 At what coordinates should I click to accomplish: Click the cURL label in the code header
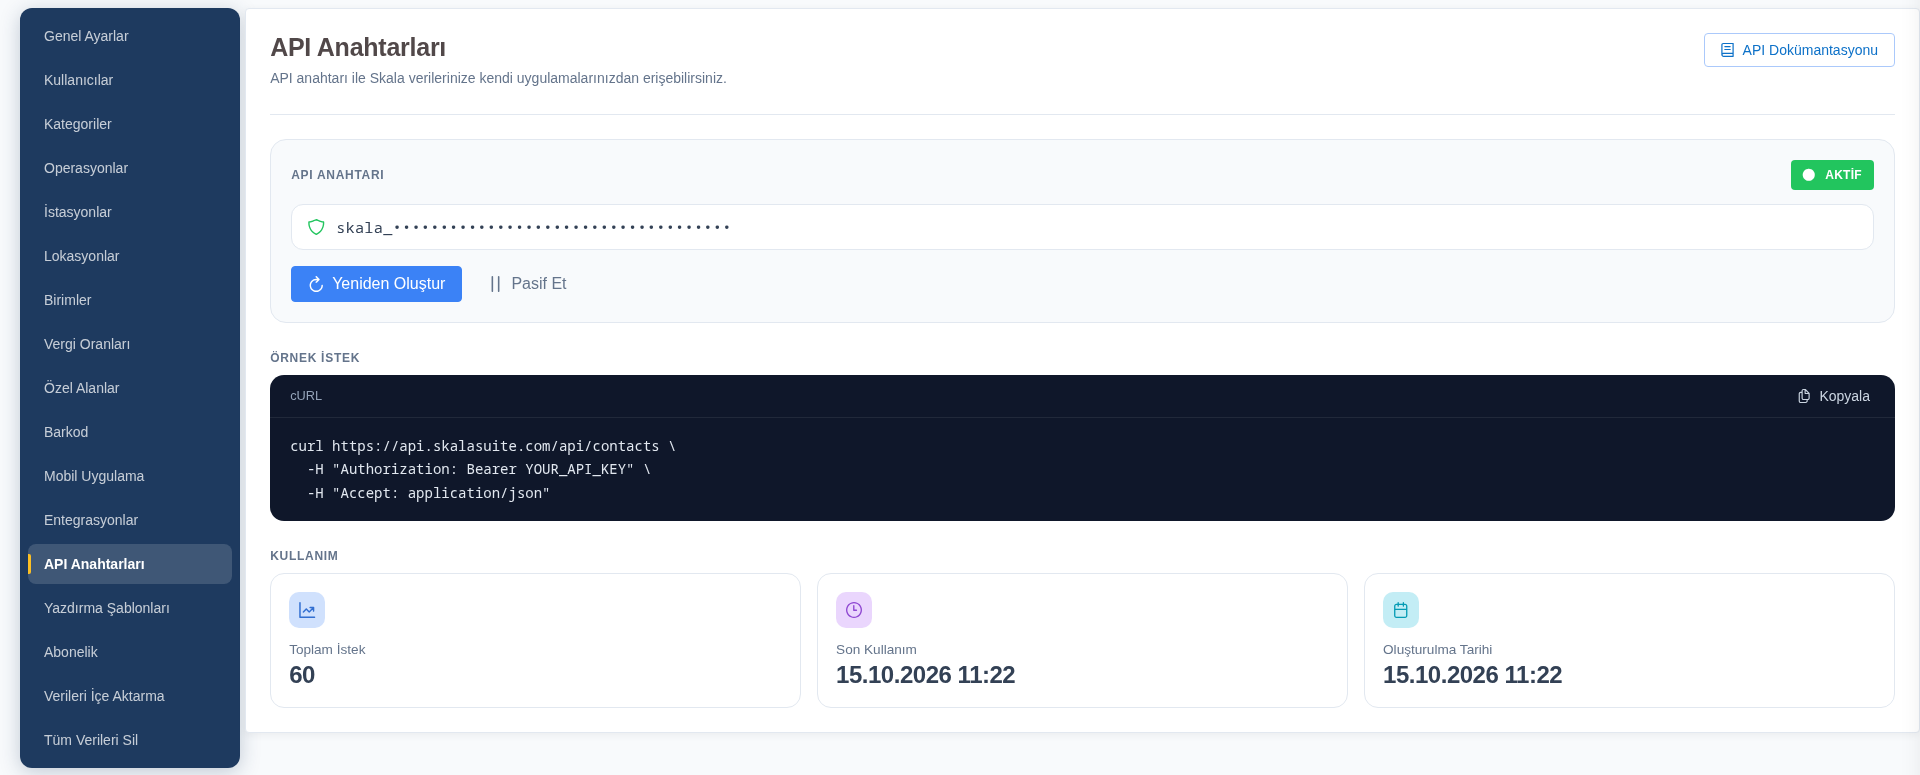[306, 396]
